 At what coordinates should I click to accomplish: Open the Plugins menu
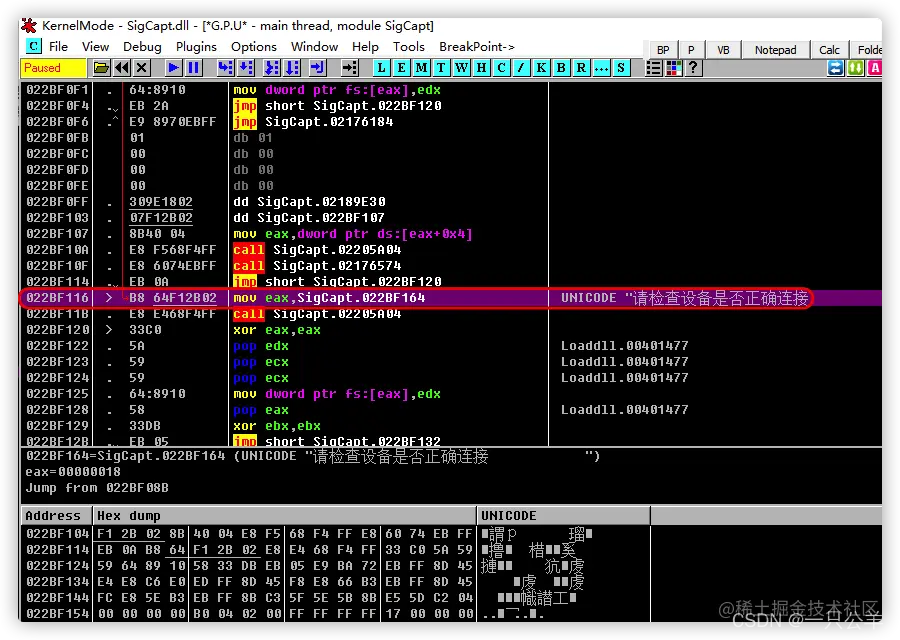pyautogui.click(x=196, y=46)
